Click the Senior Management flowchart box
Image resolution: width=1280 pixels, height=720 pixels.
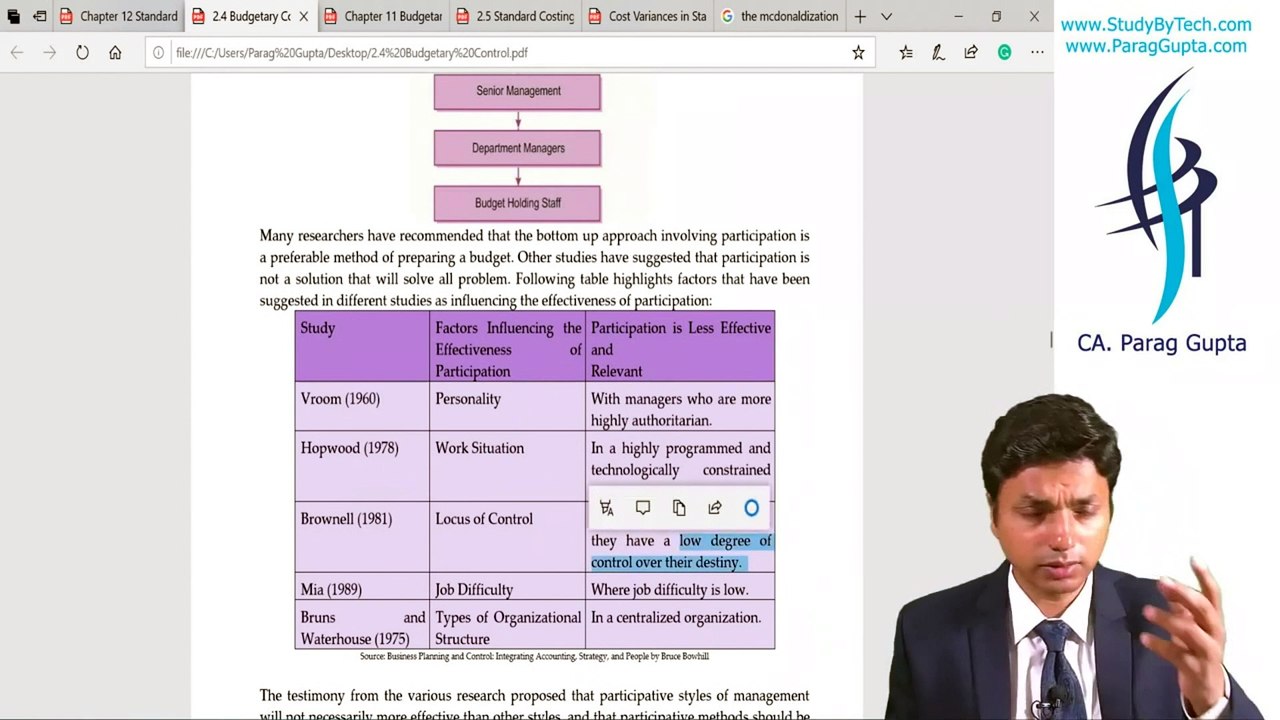pyautogui.click(x=517, y=91)
